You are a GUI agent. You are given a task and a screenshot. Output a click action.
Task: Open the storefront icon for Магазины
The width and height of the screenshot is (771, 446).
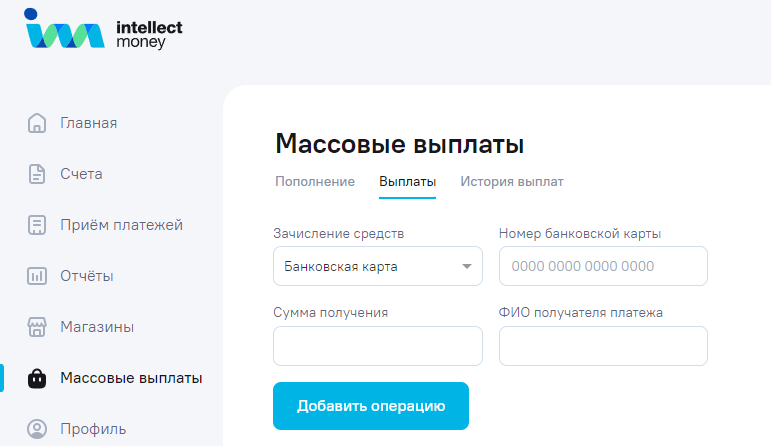pyautogui.click(x=37, y=327)
